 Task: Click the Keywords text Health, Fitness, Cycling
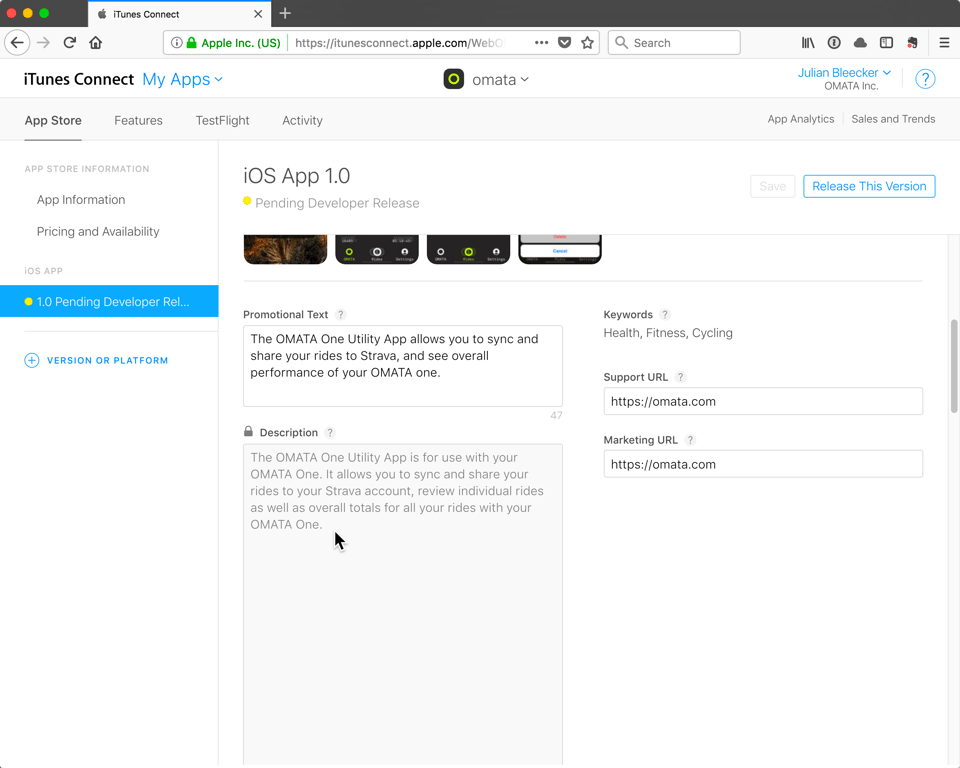tap(668, 333)
